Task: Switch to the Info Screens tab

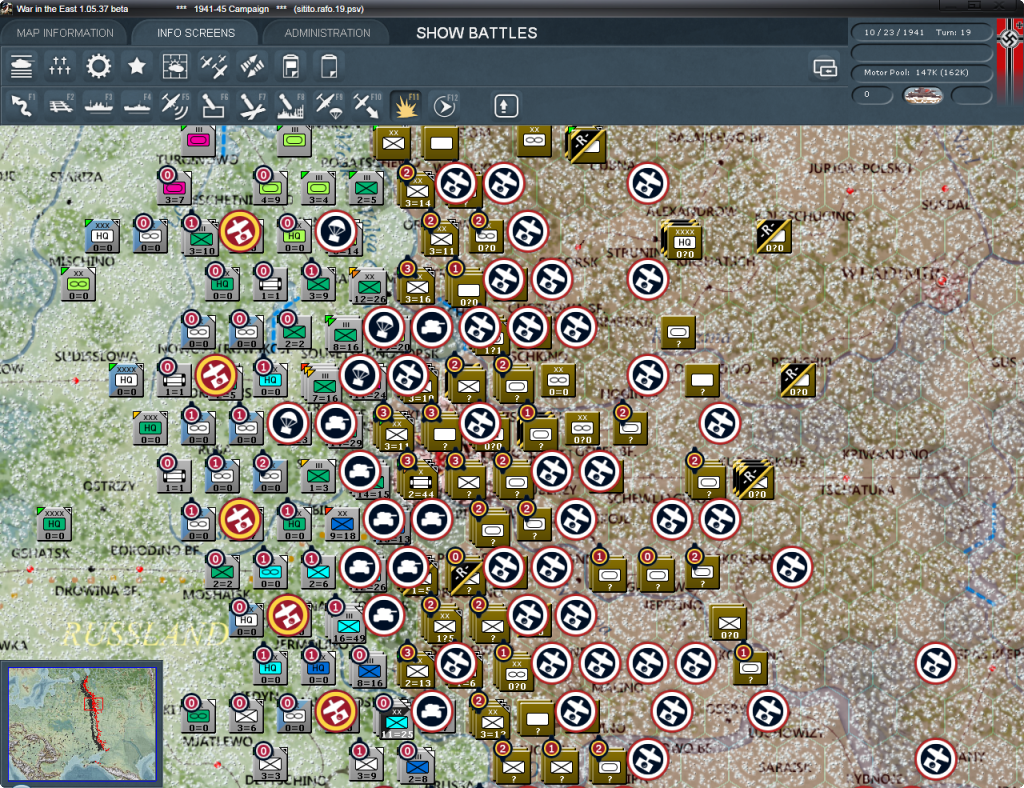Action: pos(195,33)
